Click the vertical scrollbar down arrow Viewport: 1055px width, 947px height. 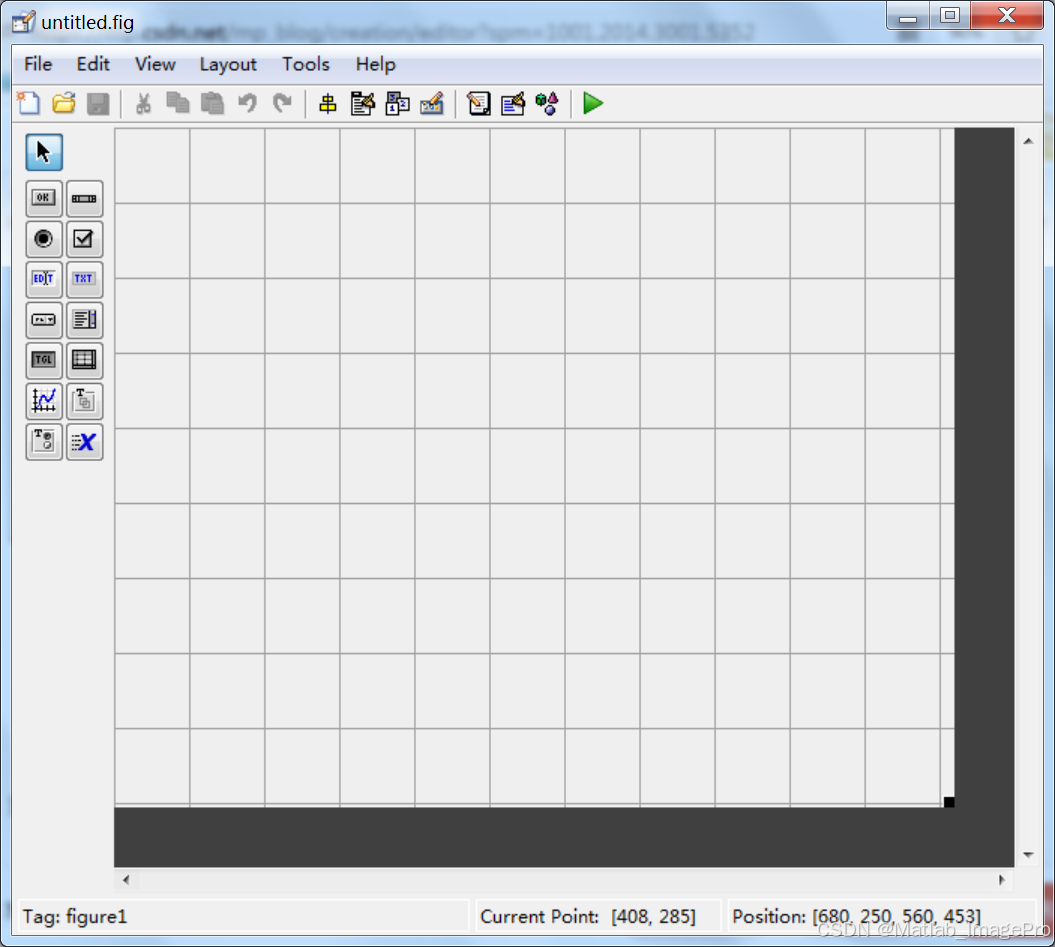coord(1028,855)
